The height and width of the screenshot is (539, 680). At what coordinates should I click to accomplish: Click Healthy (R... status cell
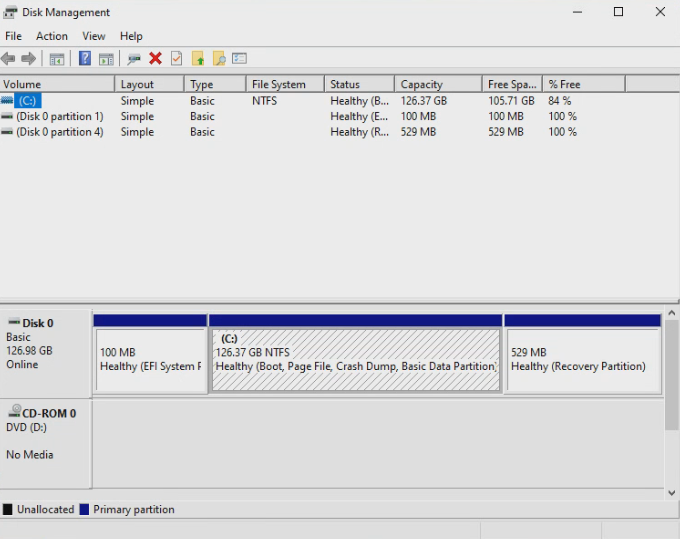(360, 132)
